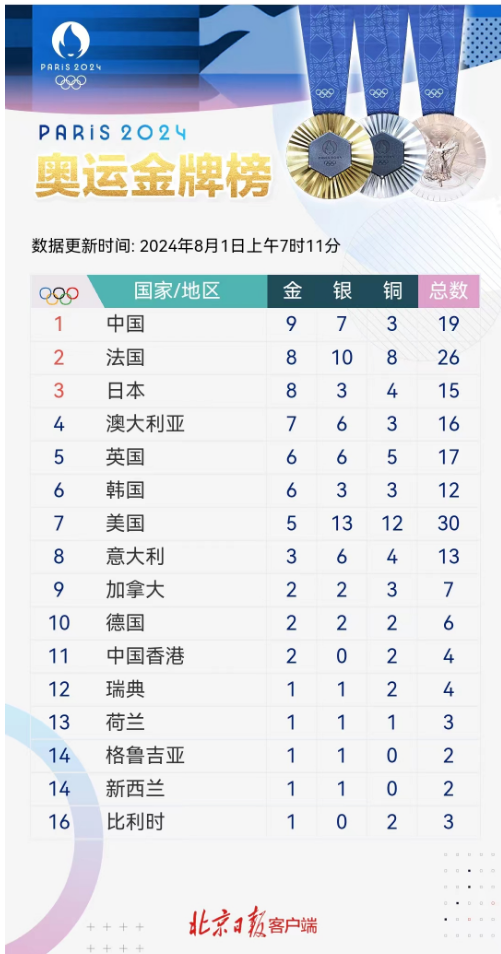Select the 铜 column header
The width and height of the screenshot is (501, 954).
click(393, 291)
